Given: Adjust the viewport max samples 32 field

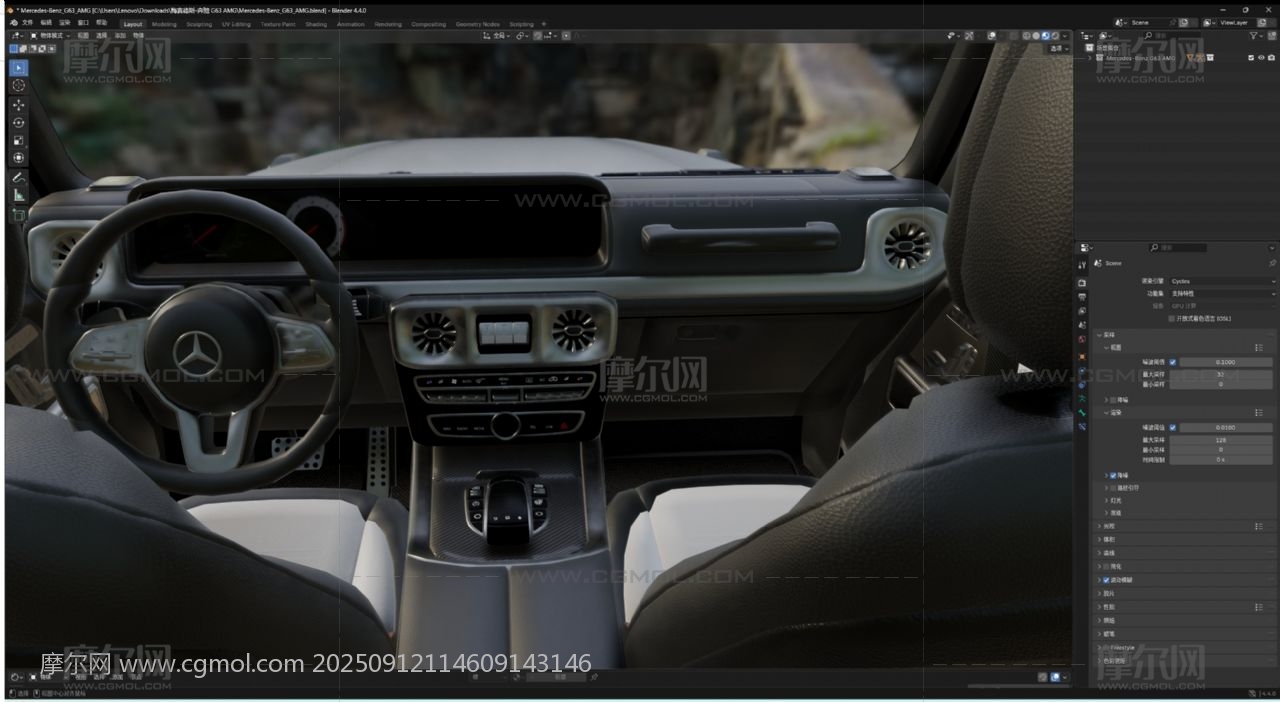Looking at the screenshot, I should (1221, 374).
